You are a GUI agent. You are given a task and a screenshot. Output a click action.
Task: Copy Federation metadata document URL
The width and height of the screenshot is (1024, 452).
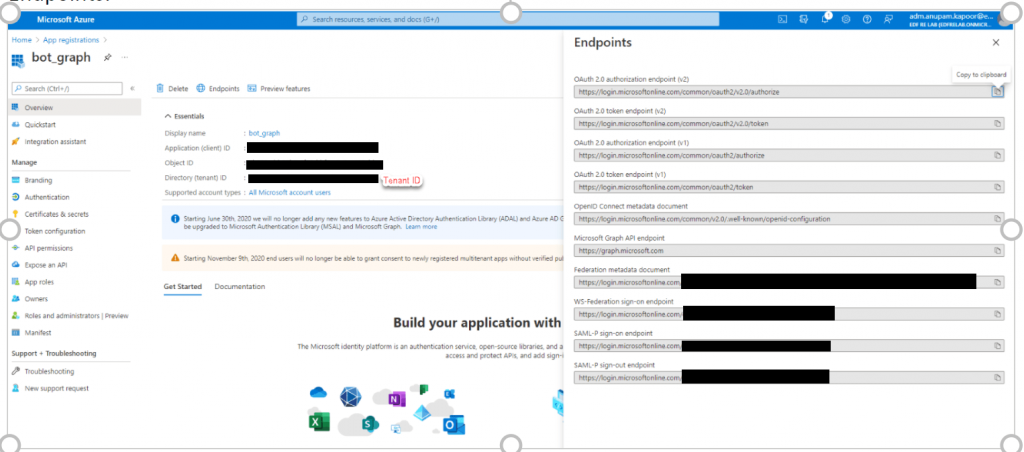pos(997,282)
